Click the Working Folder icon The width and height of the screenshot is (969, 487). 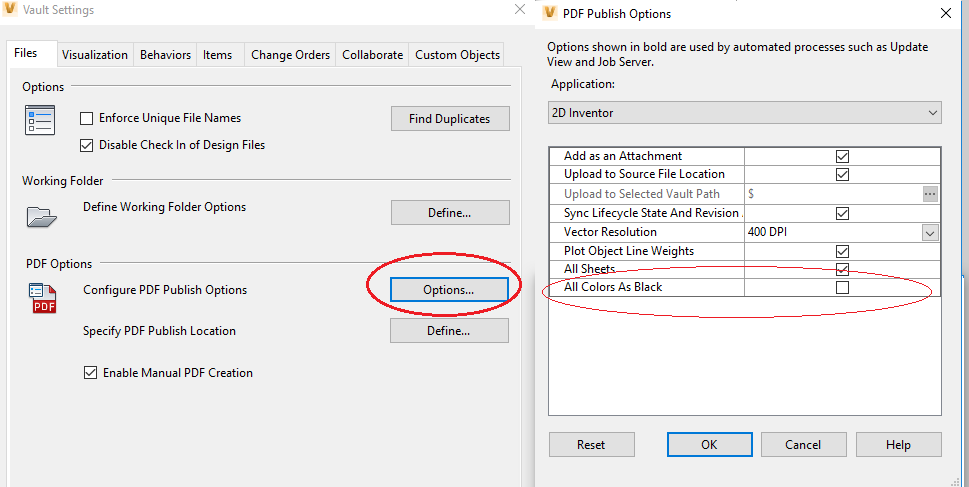(x=41, y=214)
